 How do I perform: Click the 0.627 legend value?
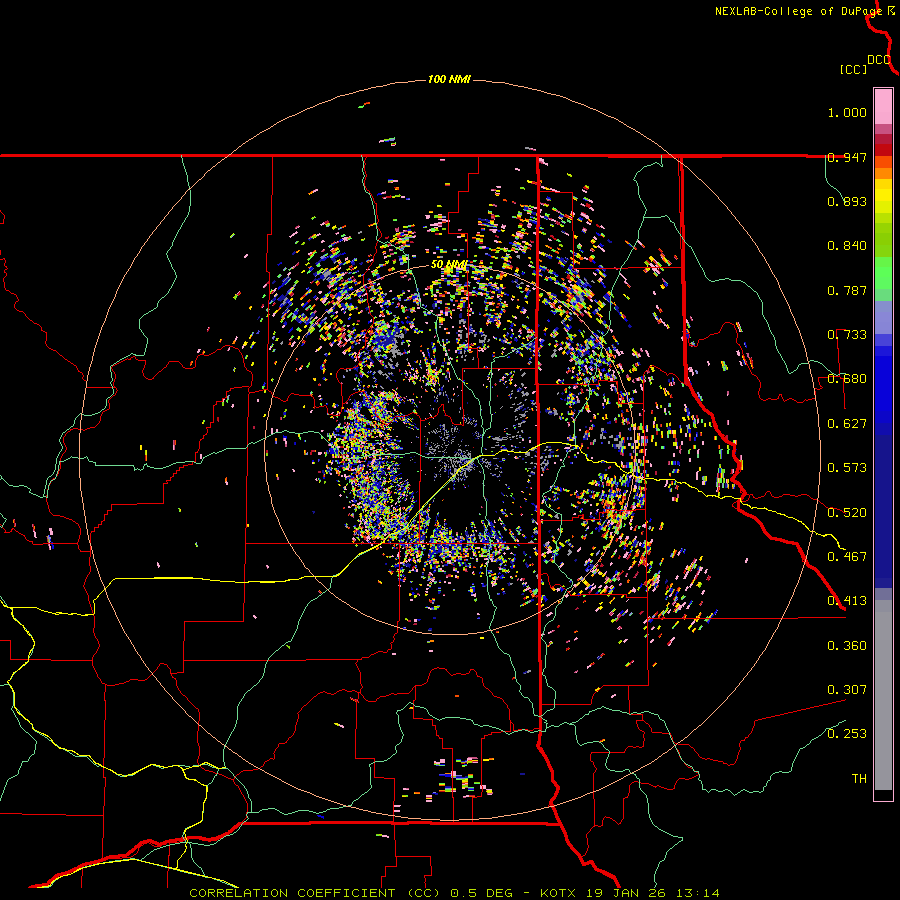point(847,424)
